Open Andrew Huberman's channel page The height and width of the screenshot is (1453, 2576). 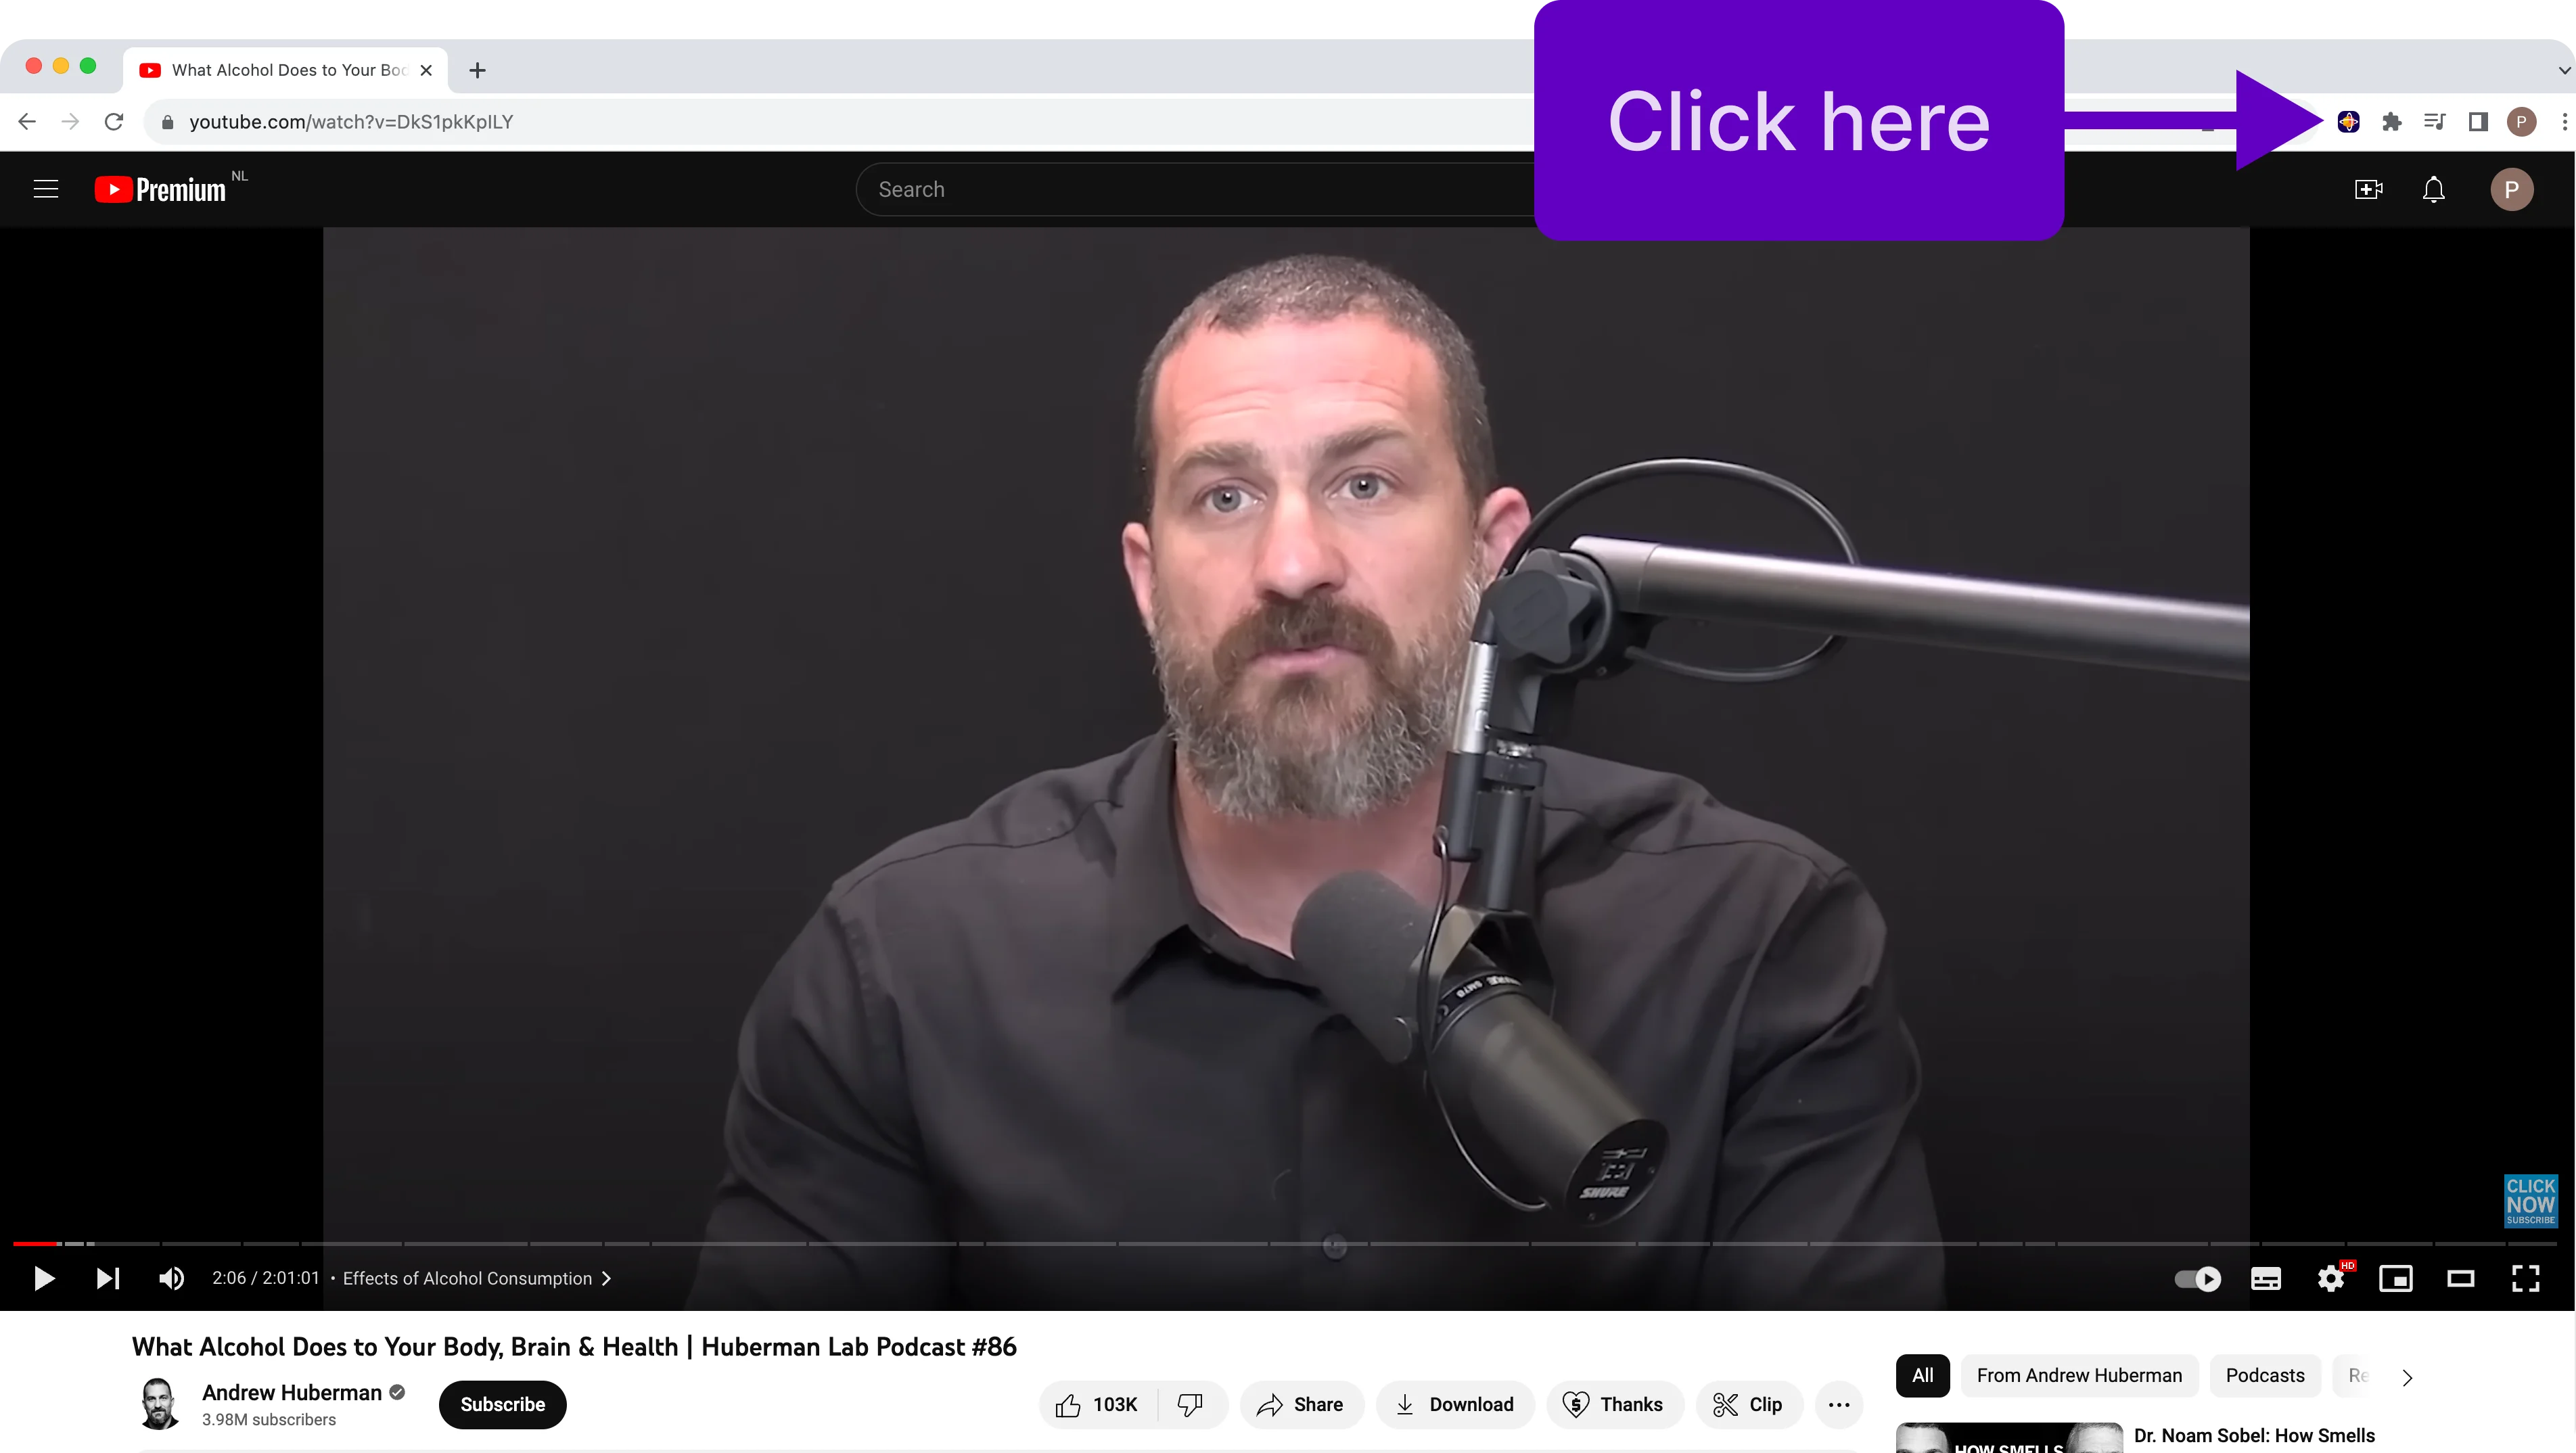(291, 1392)
